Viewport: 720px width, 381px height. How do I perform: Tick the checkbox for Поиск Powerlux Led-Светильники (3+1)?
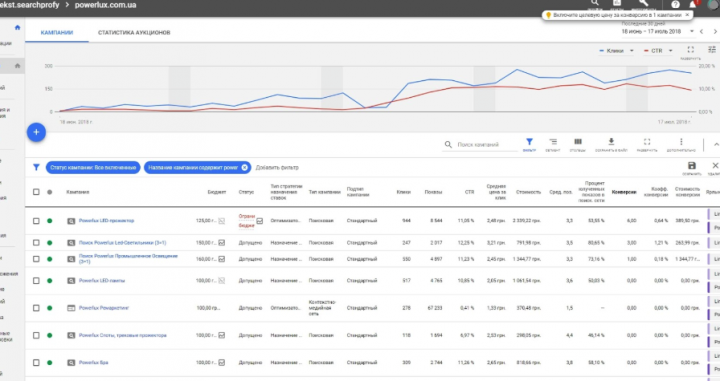pos(36,243)
